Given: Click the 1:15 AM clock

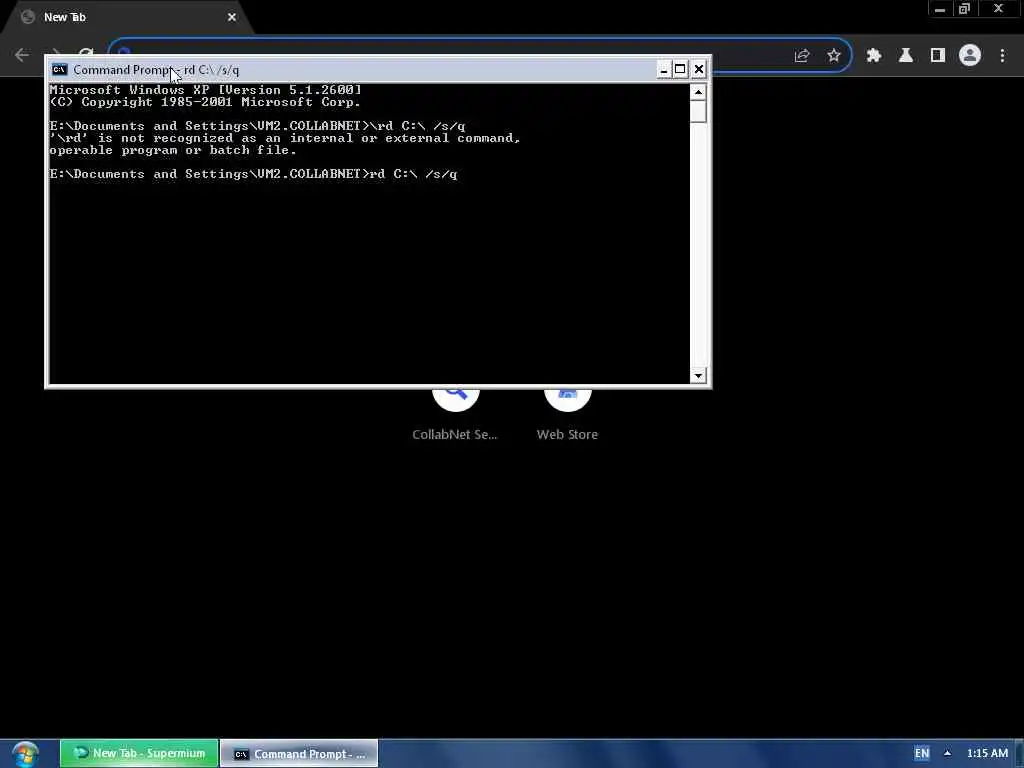Looking at the screenshot, I should click(987, 753).
